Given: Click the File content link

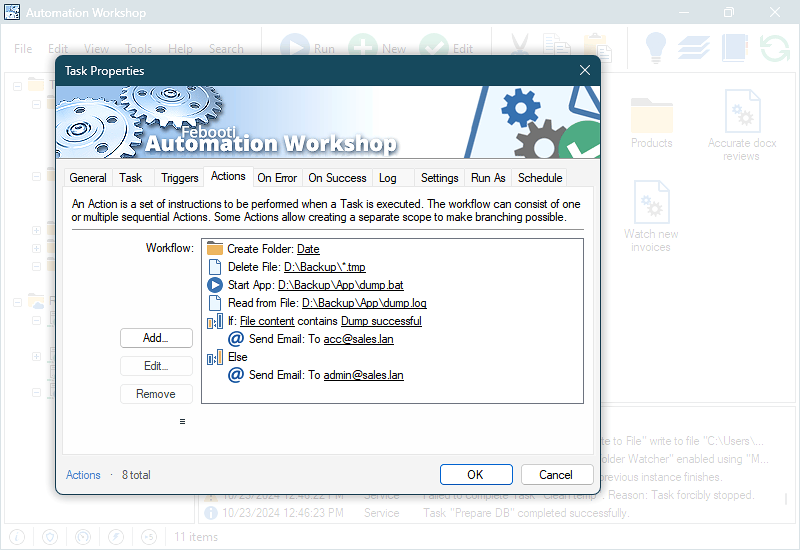Looking at the screenshot, I should 267,321.
